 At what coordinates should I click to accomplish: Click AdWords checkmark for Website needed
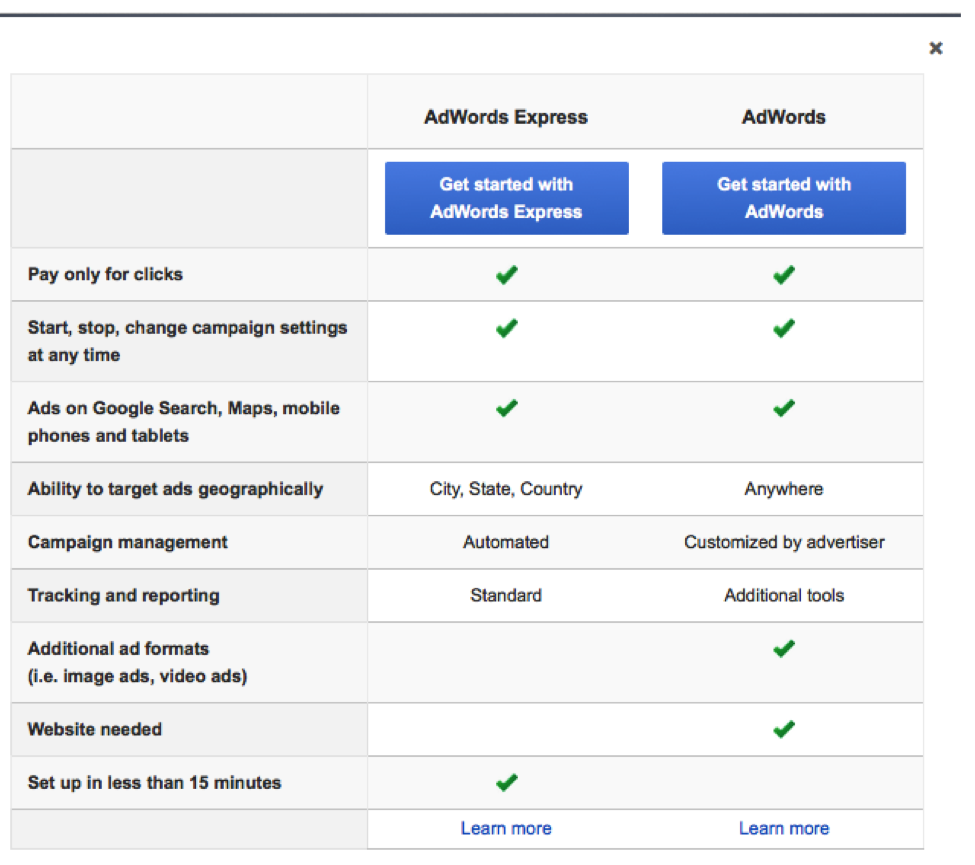[x=783, y=729]
